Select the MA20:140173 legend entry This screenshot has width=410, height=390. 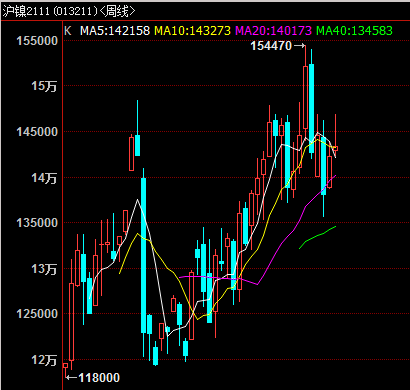274,31
